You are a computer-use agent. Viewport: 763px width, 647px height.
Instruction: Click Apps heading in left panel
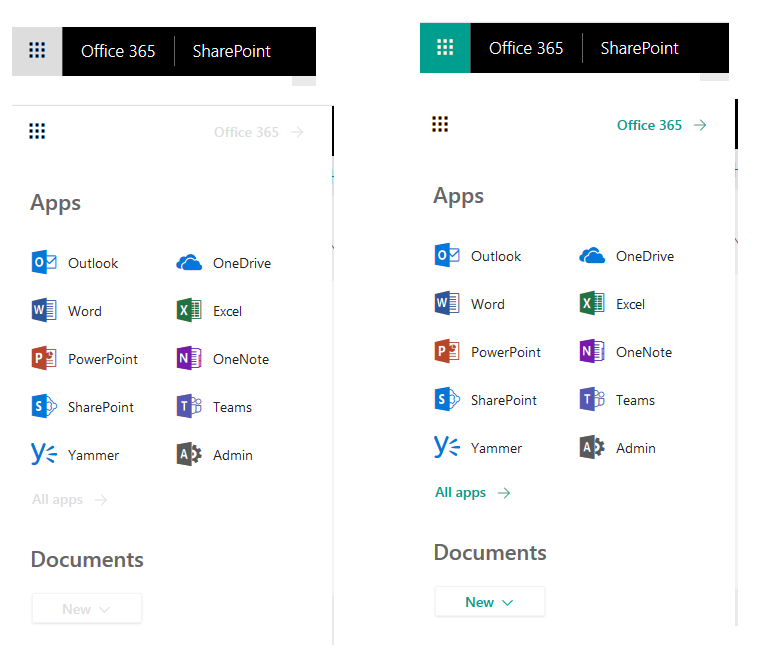pos(55,203)
